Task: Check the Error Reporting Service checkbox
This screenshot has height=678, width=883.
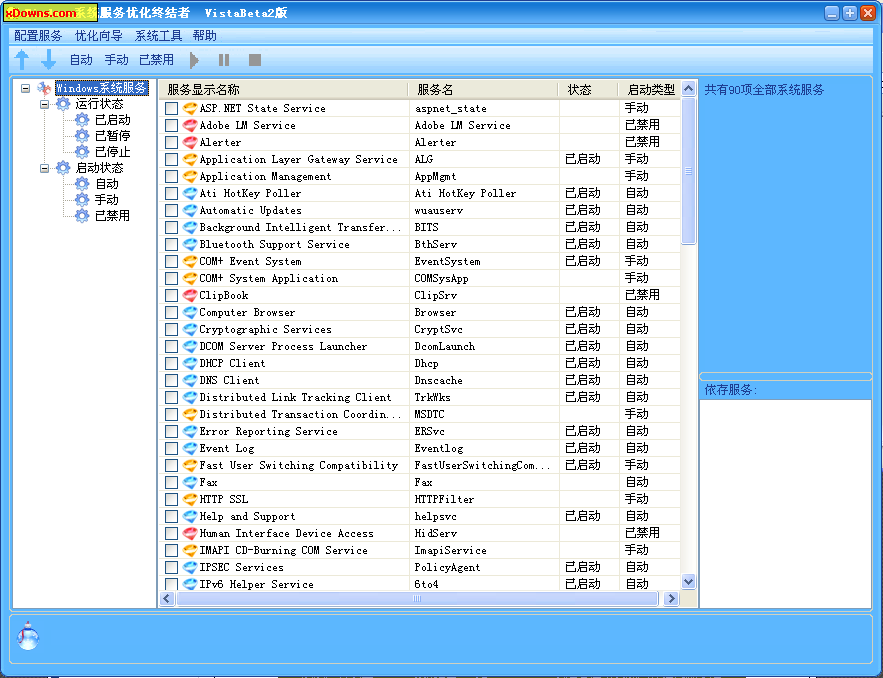Action: (171, 431)
